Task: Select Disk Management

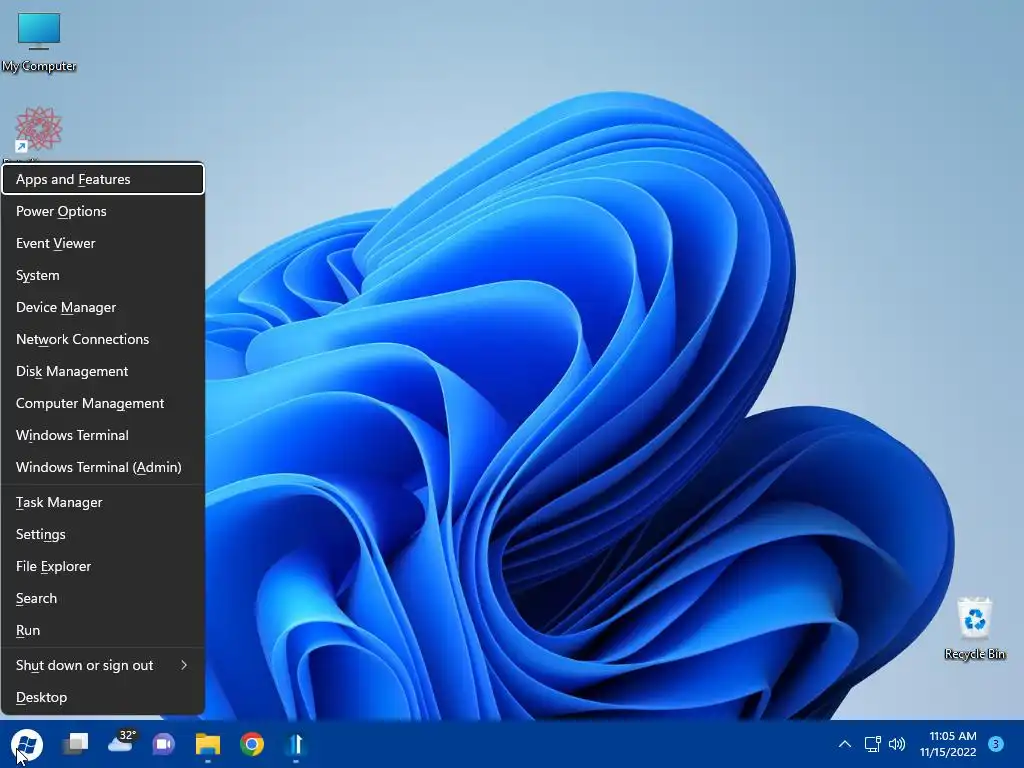Action: coord(103,371)
